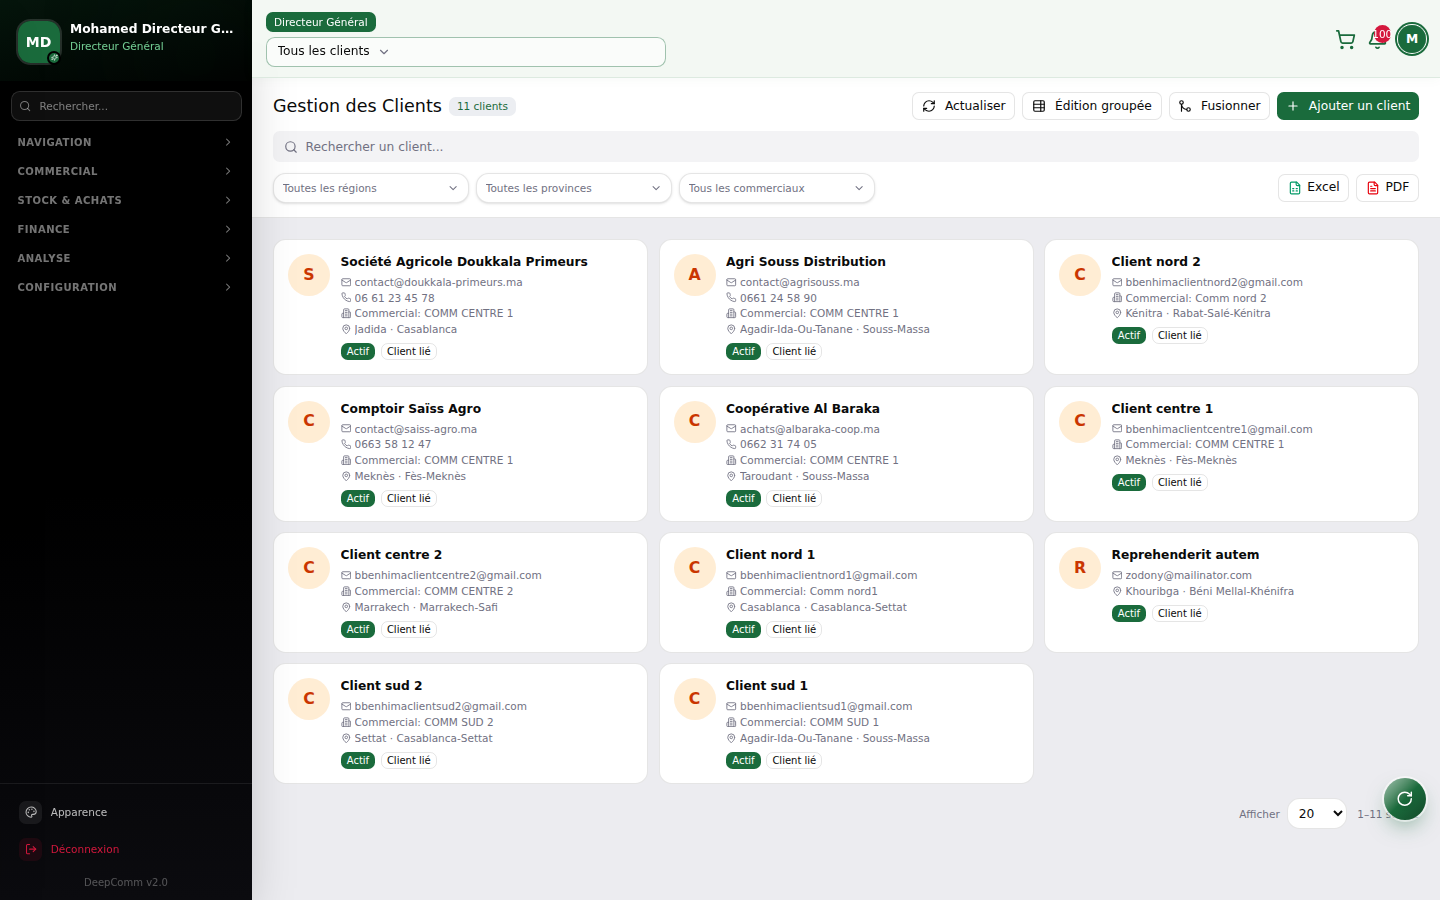1440x900 pixels.
Task: Click Ajouter un client button
Action: [1348, 106]
